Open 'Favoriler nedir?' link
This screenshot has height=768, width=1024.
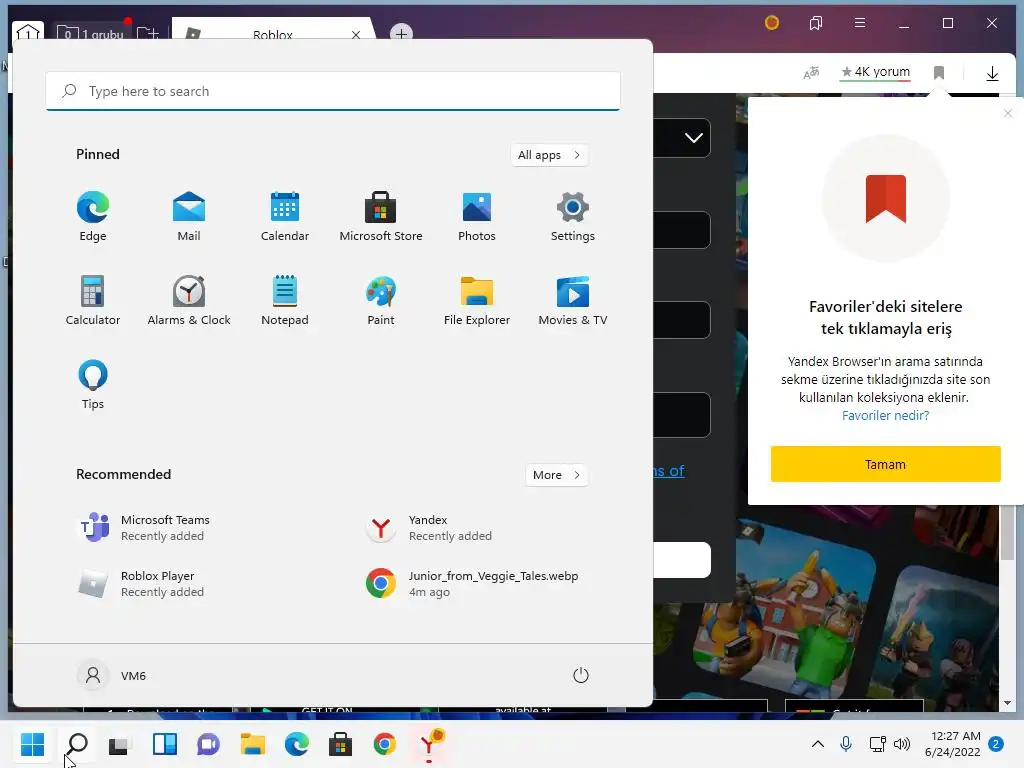[886, 415]
